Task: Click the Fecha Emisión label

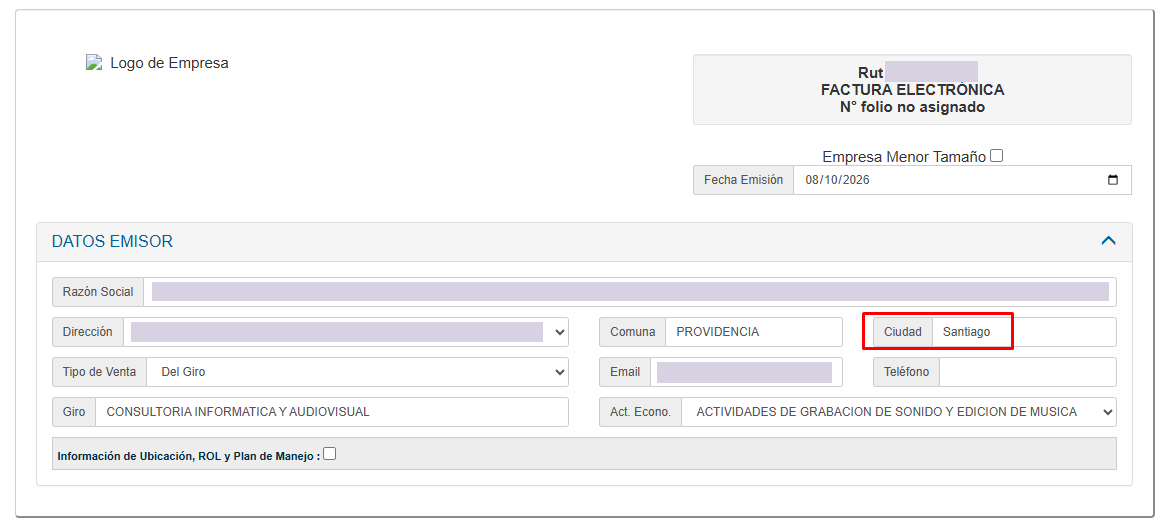Action: pyautogui.click(x=743, y=180)
